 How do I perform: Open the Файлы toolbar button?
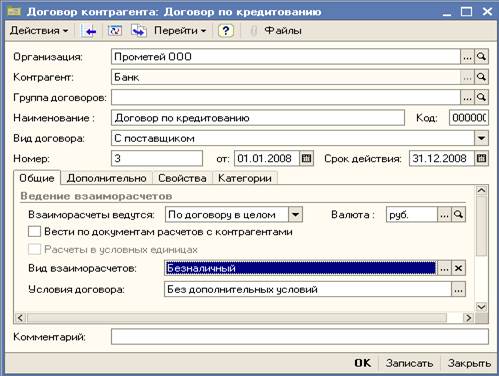coord(283,31)
